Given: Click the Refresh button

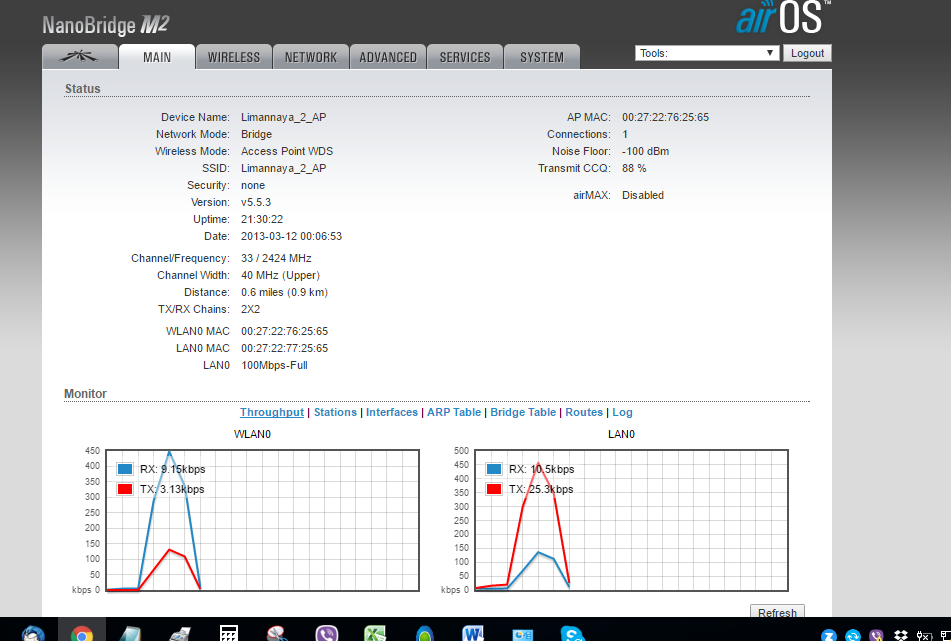Looking at the screenshot, I should (777, 611).
